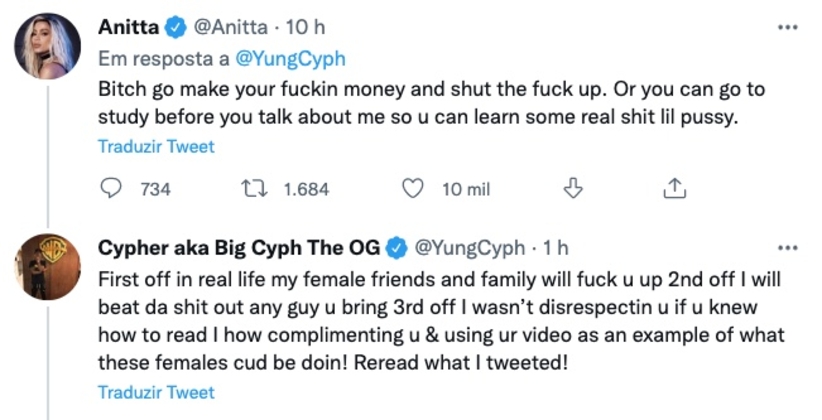Translate Cypher's tweet via Traduzir Tweet

click(x=155, y=390)
